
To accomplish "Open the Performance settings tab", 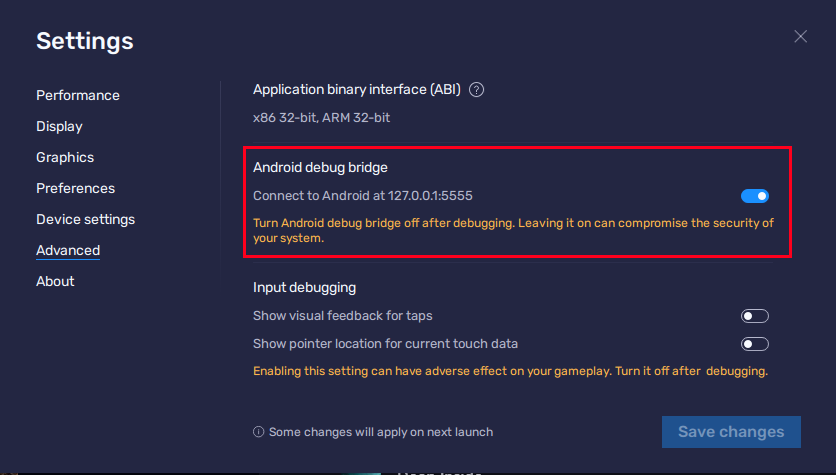I will point(78,96).
